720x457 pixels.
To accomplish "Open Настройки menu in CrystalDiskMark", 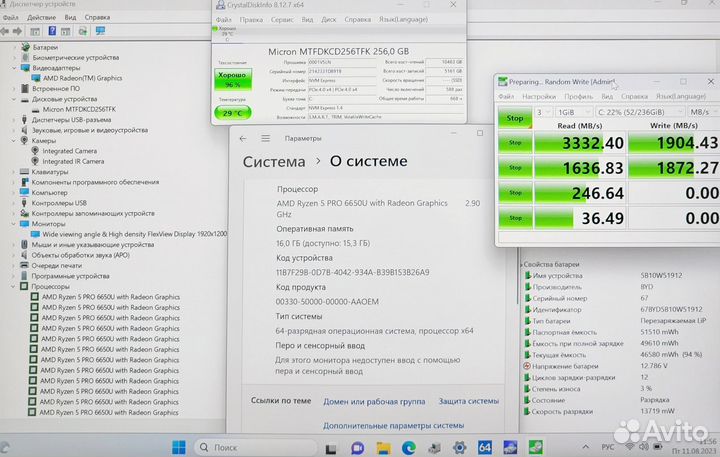I will pos(539,96).
